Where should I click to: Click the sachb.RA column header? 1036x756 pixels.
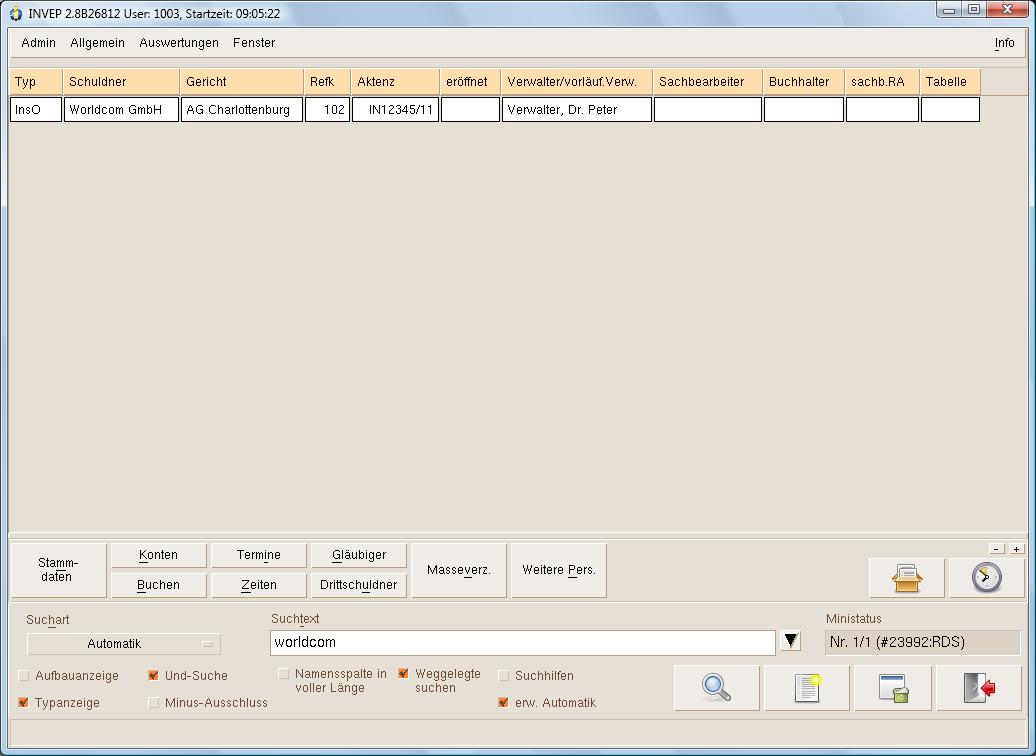coord(882,82)
